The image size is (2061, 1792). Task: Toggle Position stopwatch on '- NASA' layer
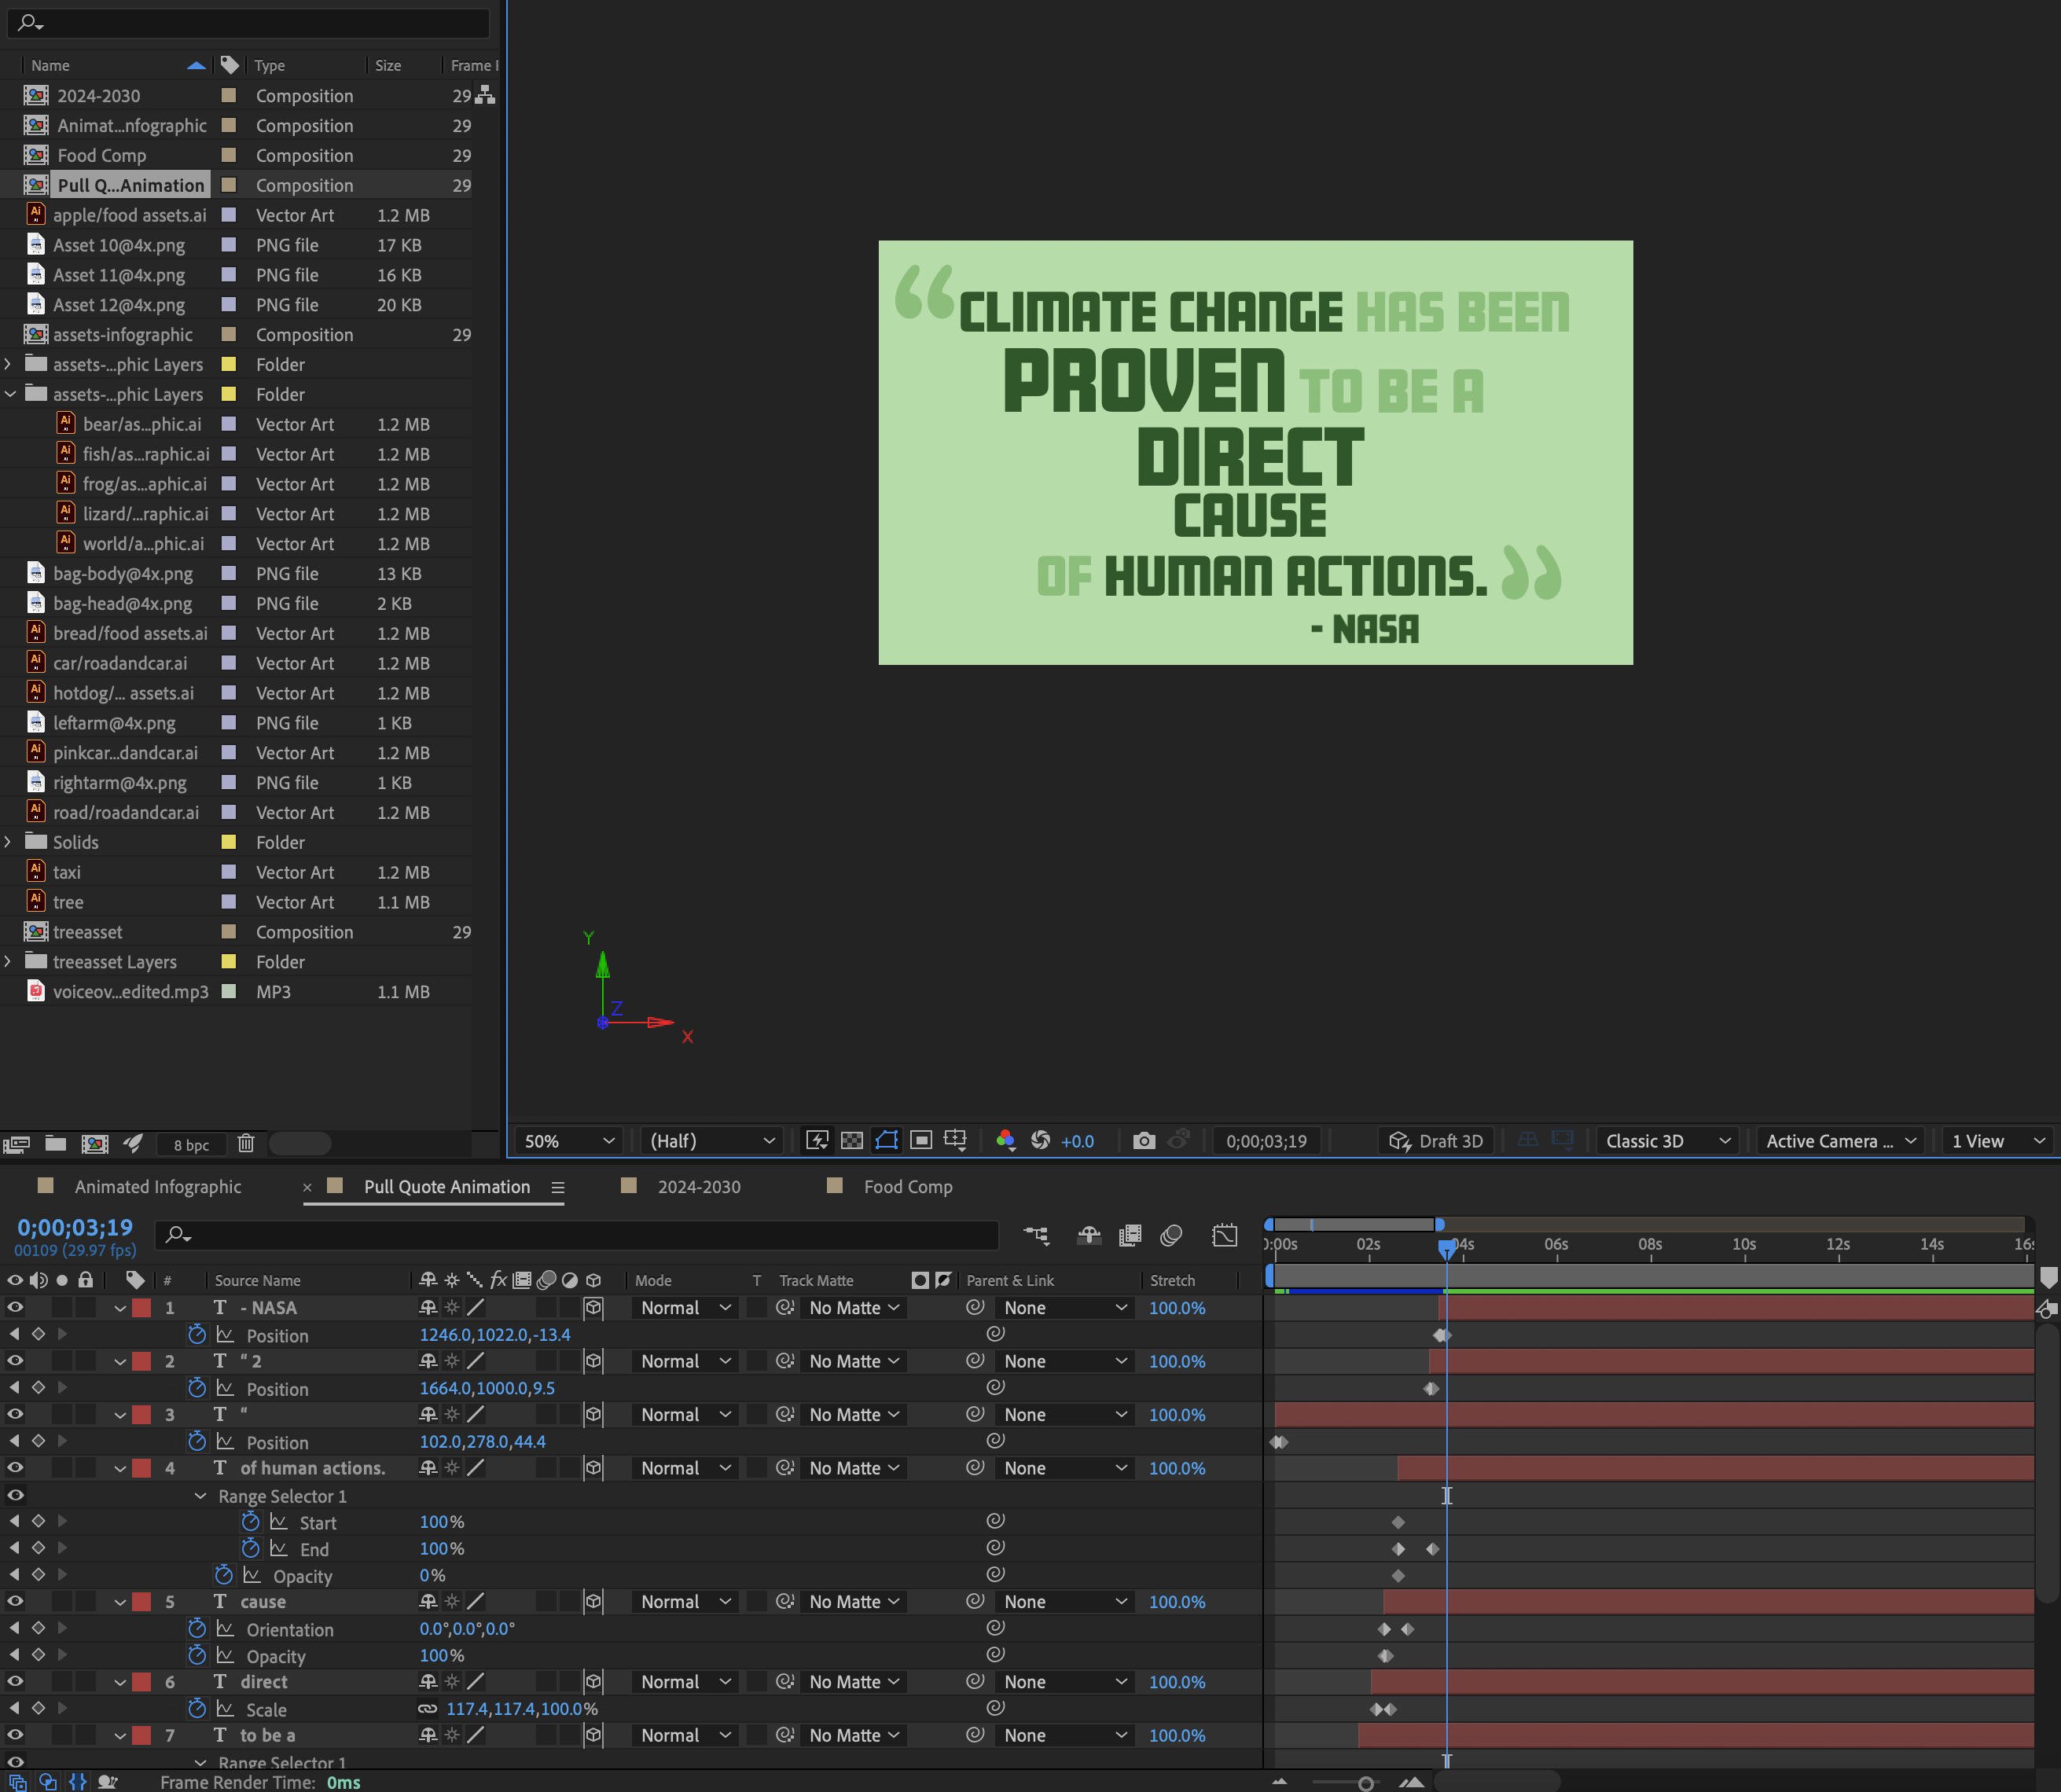point(197,1335)
